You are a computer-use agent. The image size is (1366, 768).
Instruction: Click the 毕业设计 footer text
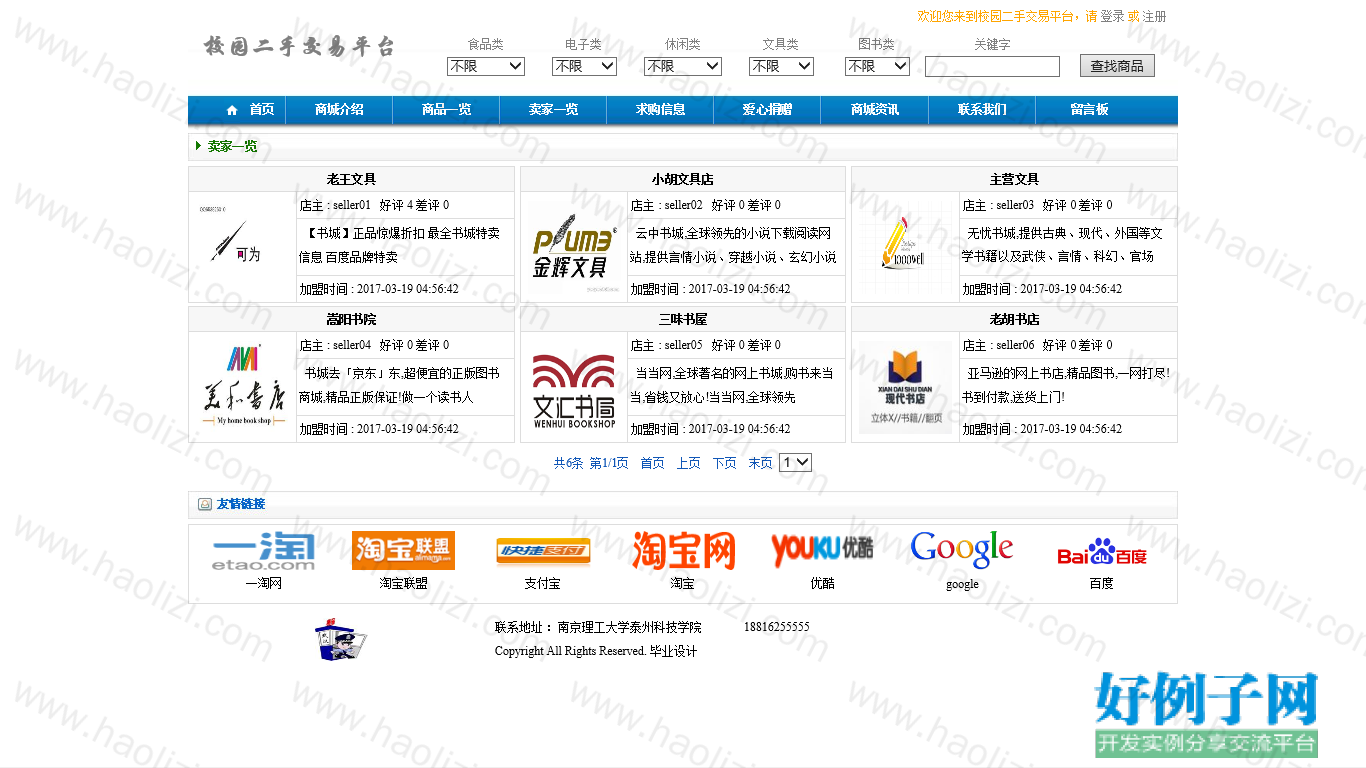coord(673,651)
